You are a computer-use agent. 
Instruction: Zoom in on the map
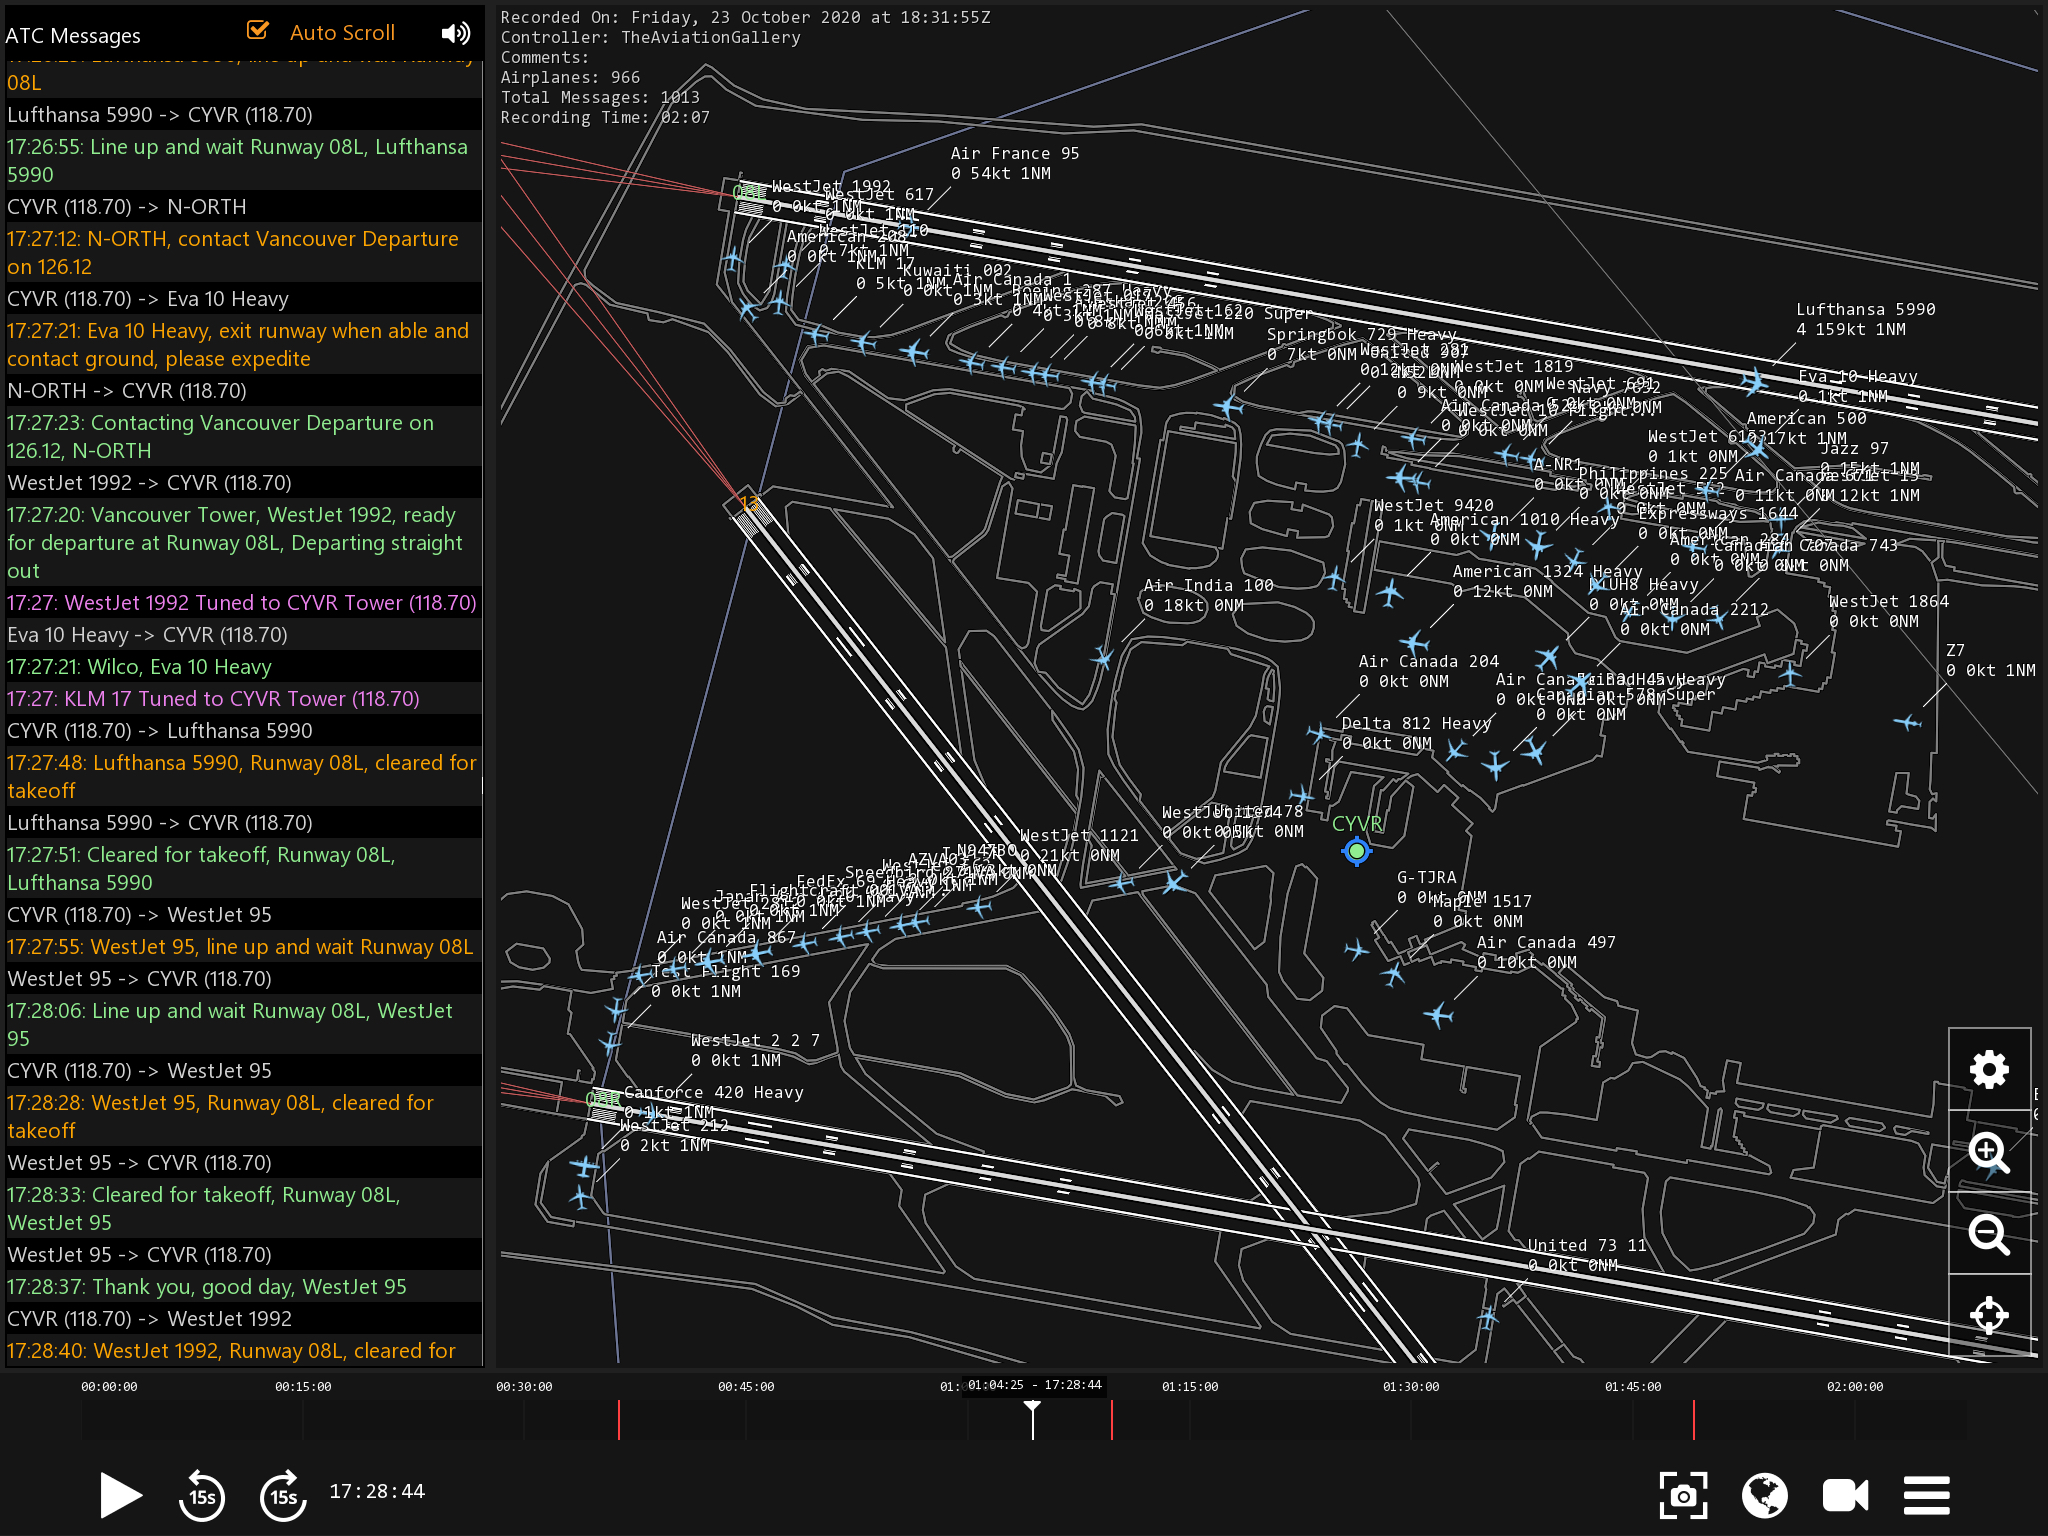(1989, 1152)
